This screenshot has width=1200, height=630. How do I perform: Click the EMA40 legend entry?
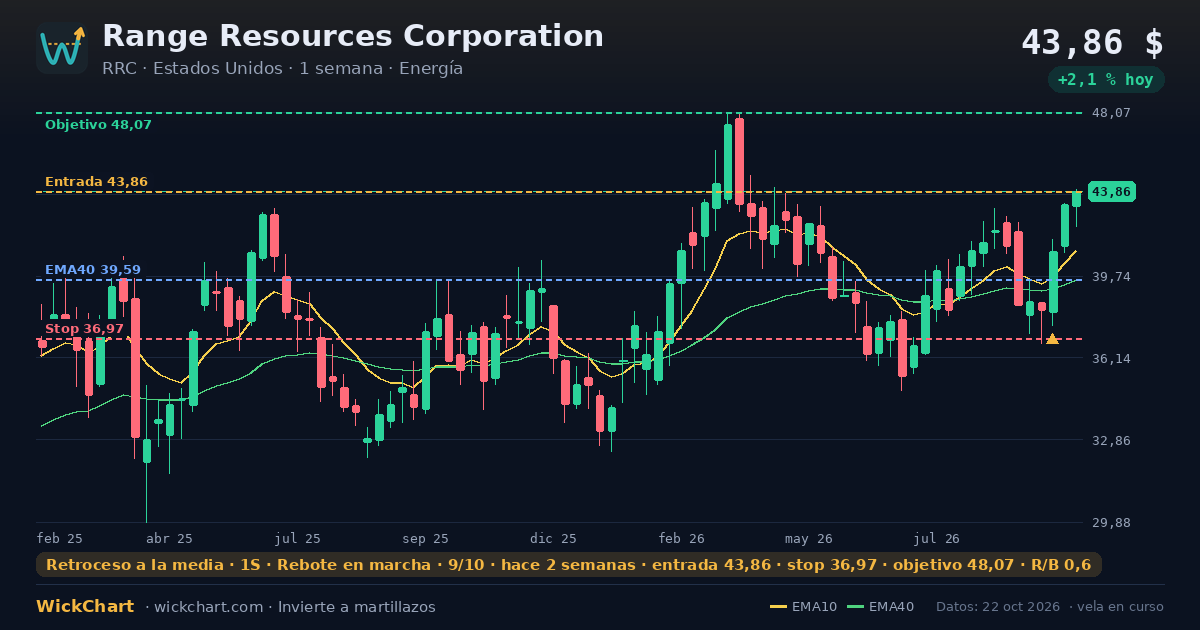pos(880,607)
